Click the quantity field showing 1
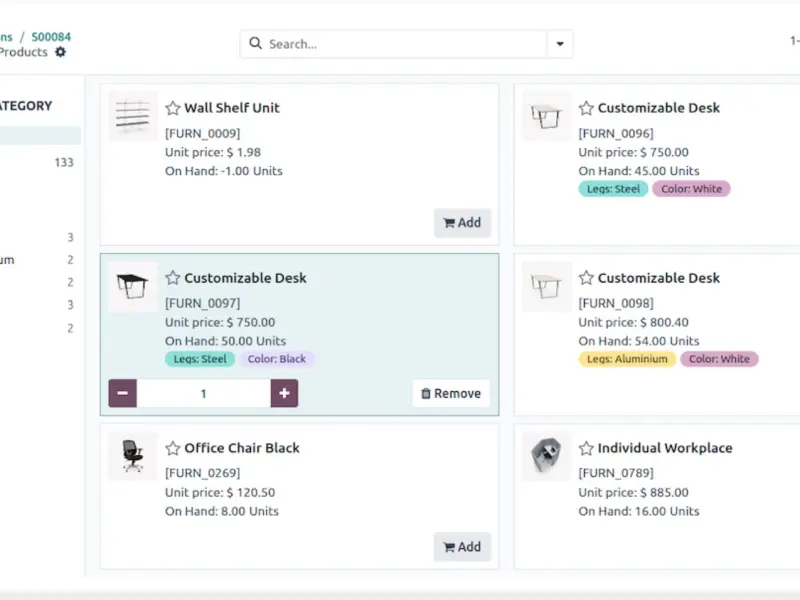The width and height of the screenshot is (800, 600). [x=203, y=393]
